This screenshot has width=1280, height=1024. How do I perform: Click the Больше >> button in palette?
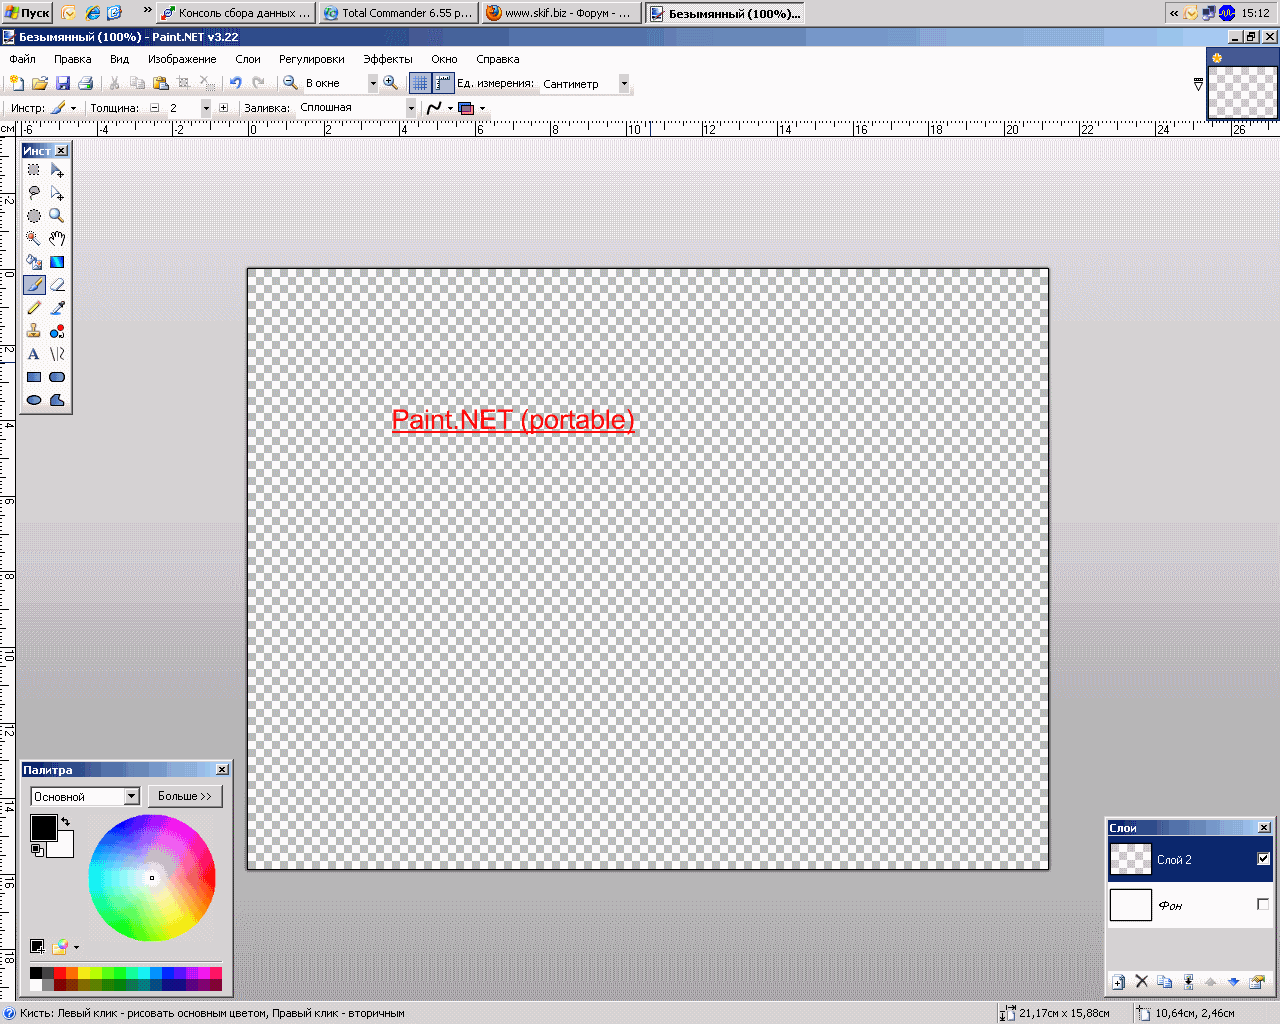(x=185, y=796)
